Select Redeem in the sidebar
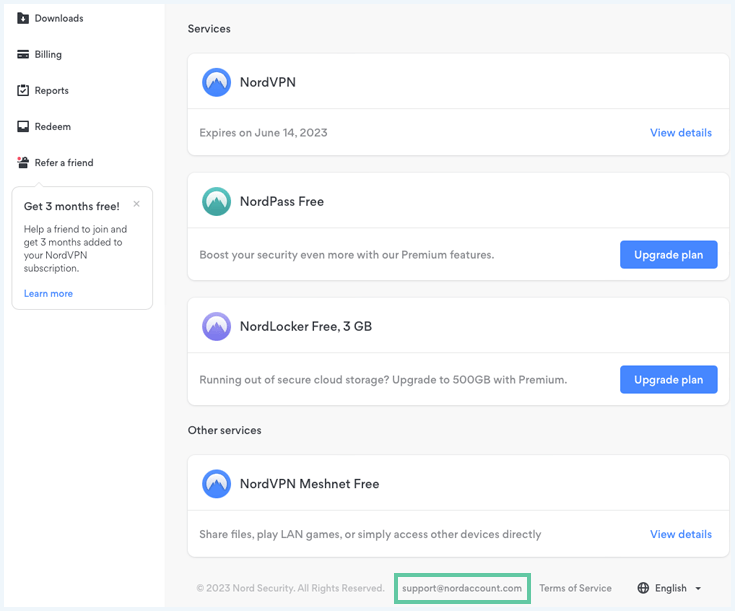 [53, 127]
